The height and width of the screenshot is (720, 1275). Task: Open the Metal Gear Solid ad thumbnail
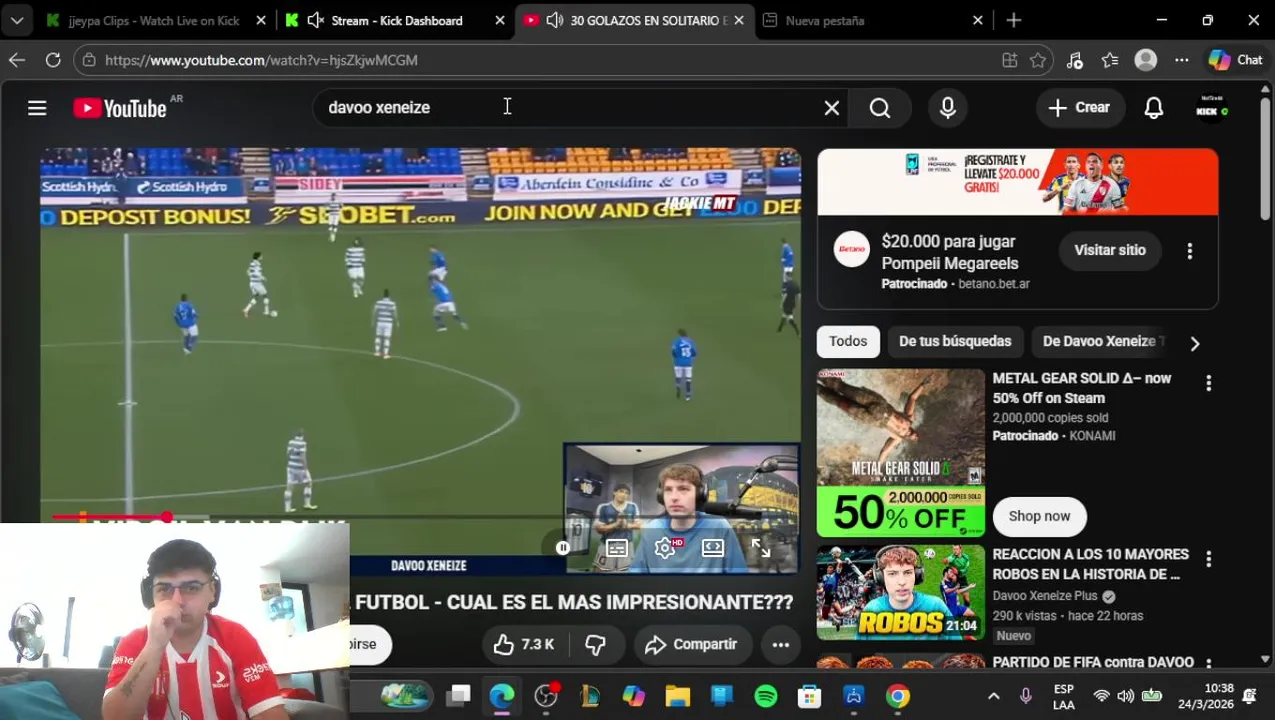click(x=901, y=453)
